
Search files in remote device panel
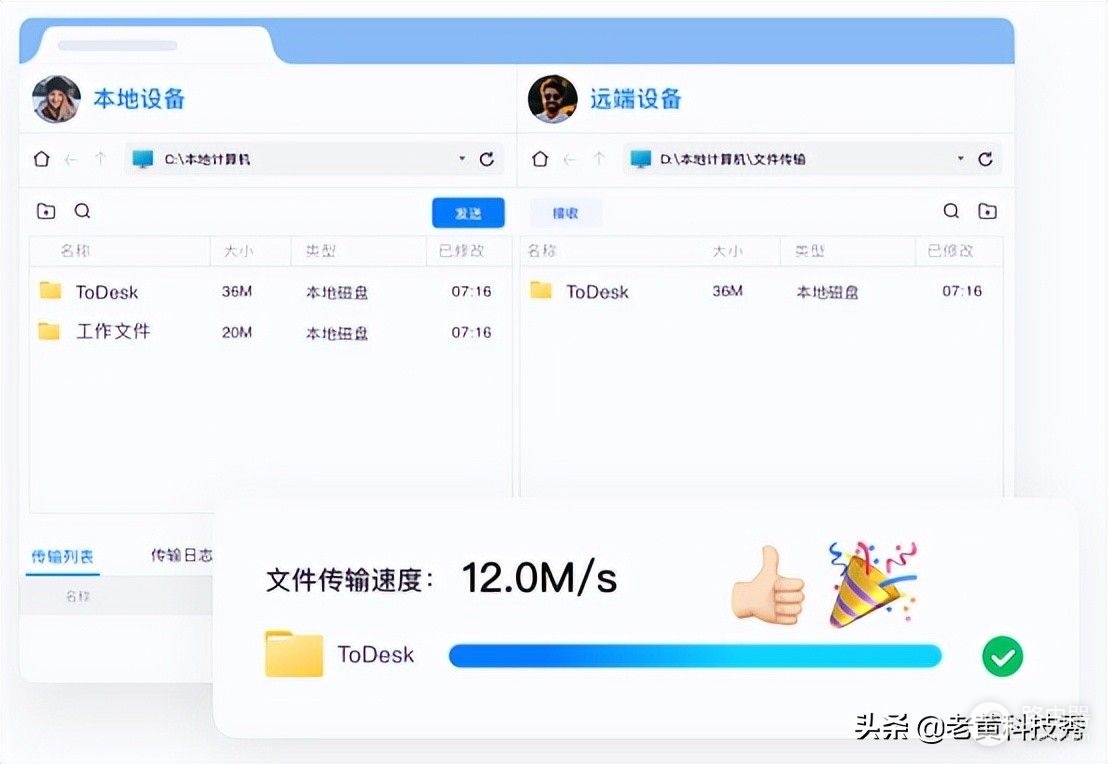951,211
